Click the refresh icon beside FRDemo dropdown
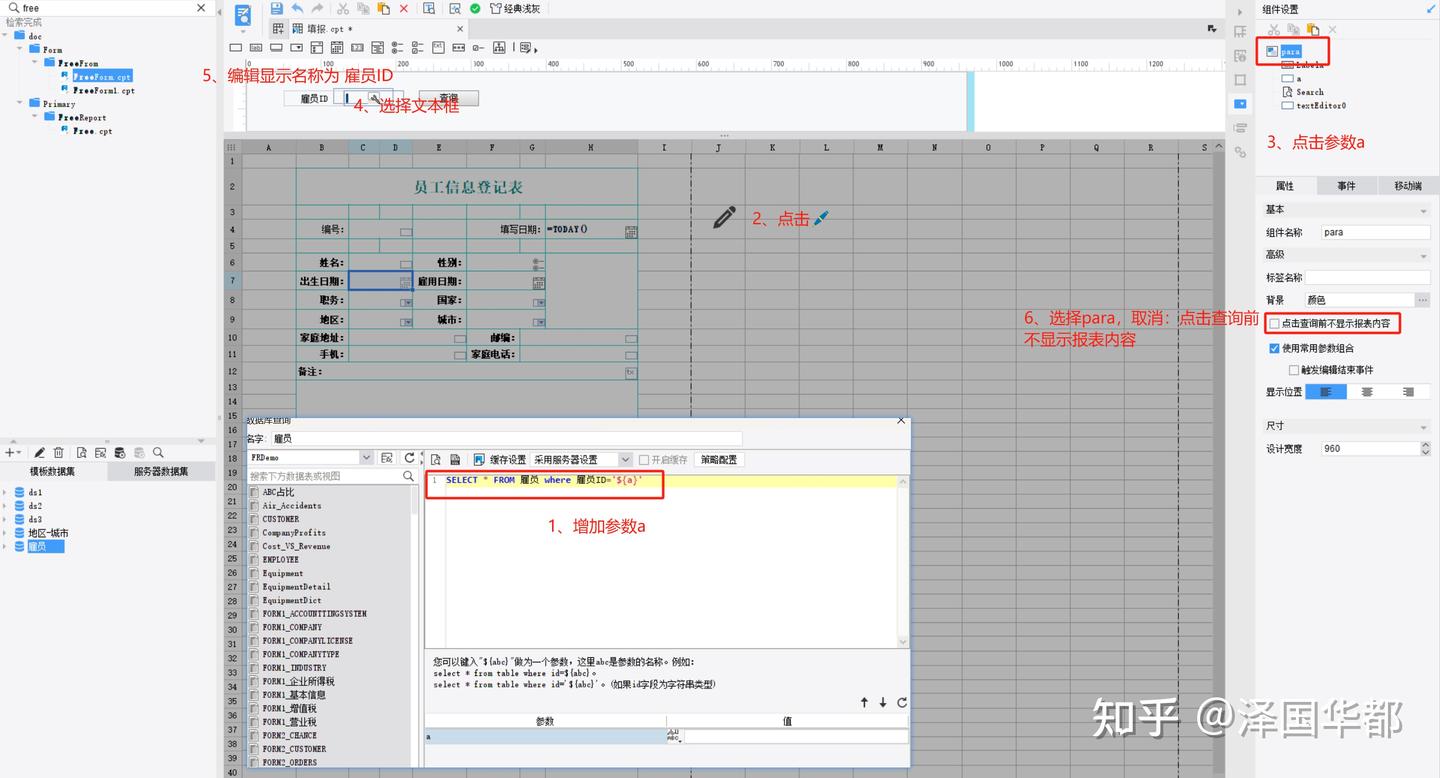Image resolution: width=1440 pixels, height=778 pixels. tap(408, 458)
